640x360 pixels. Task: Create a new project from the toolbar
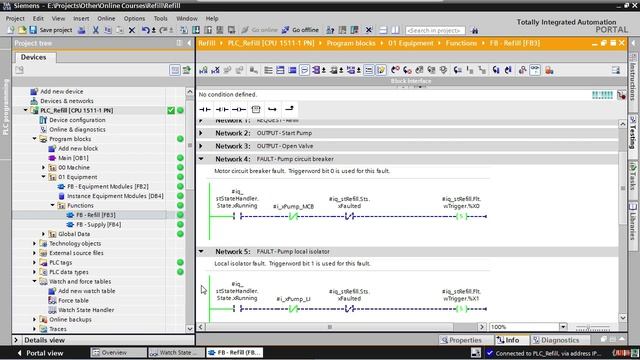coord(11,30)
